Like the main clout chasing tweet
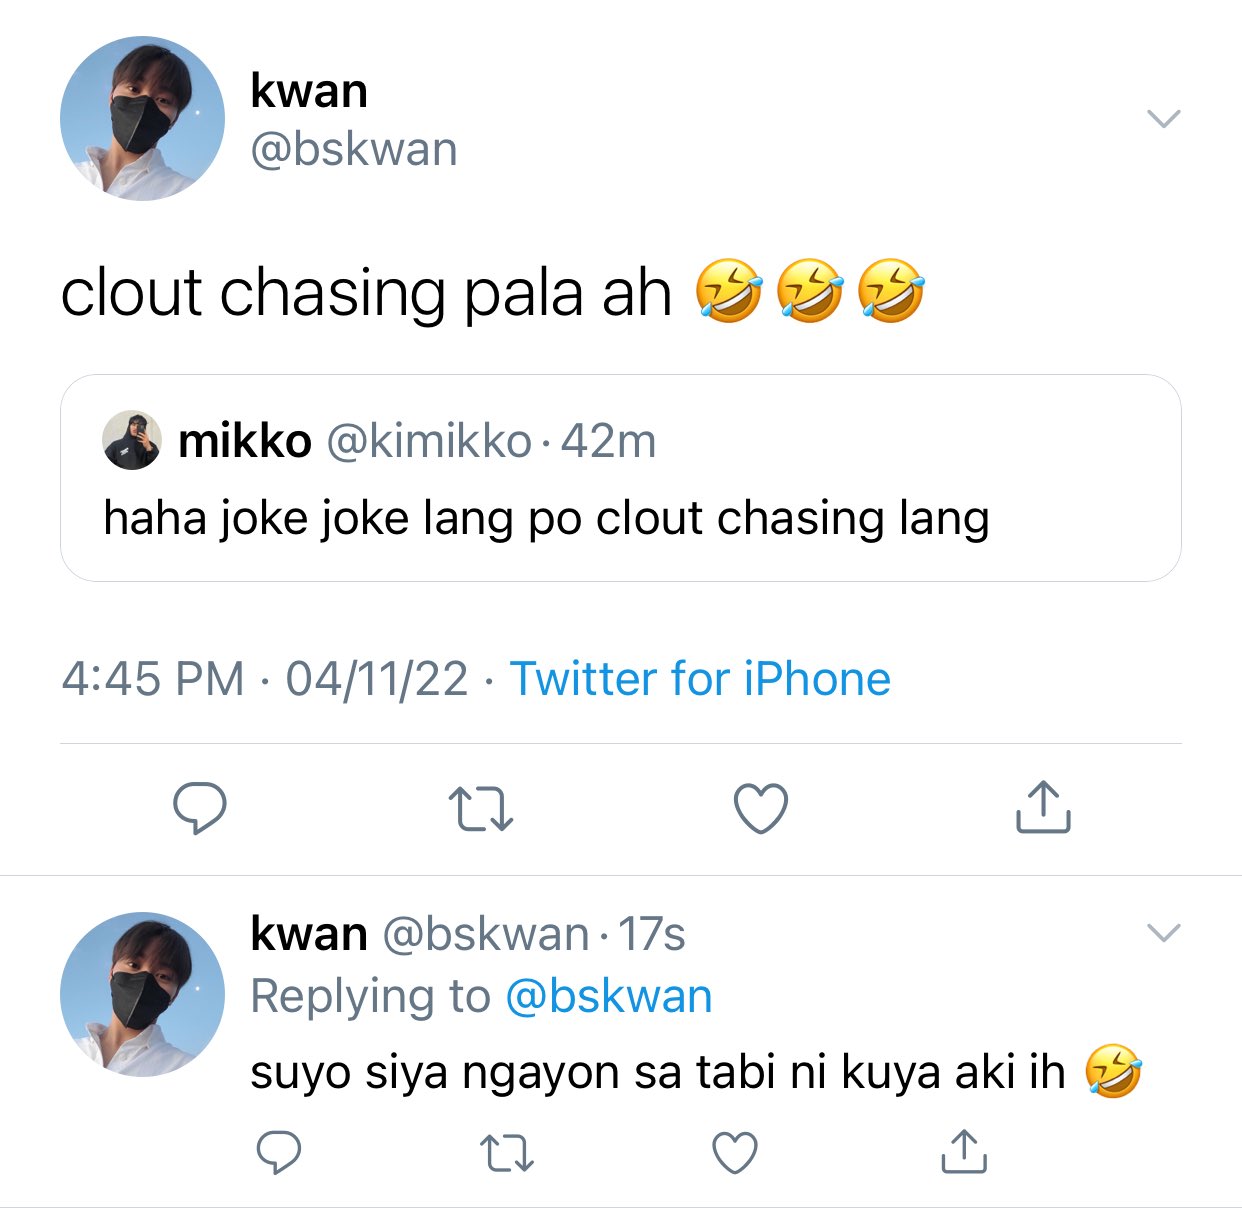The image size is (1242, 1208). click(x=761, y=808)
